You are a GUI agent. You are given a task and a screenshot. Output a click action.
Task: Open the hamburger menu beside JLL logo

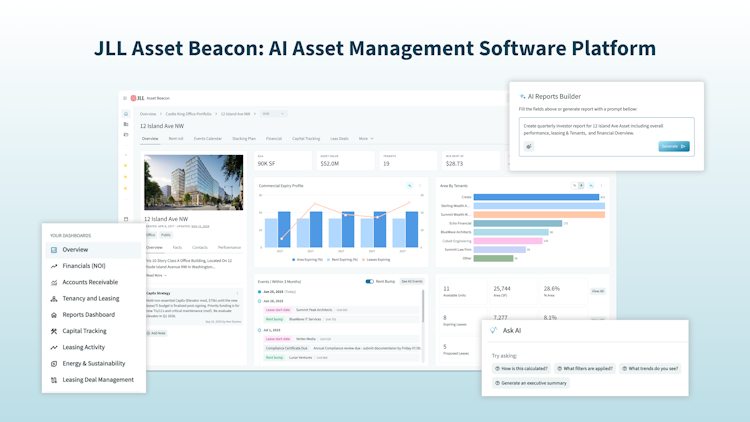click(125, 98)
